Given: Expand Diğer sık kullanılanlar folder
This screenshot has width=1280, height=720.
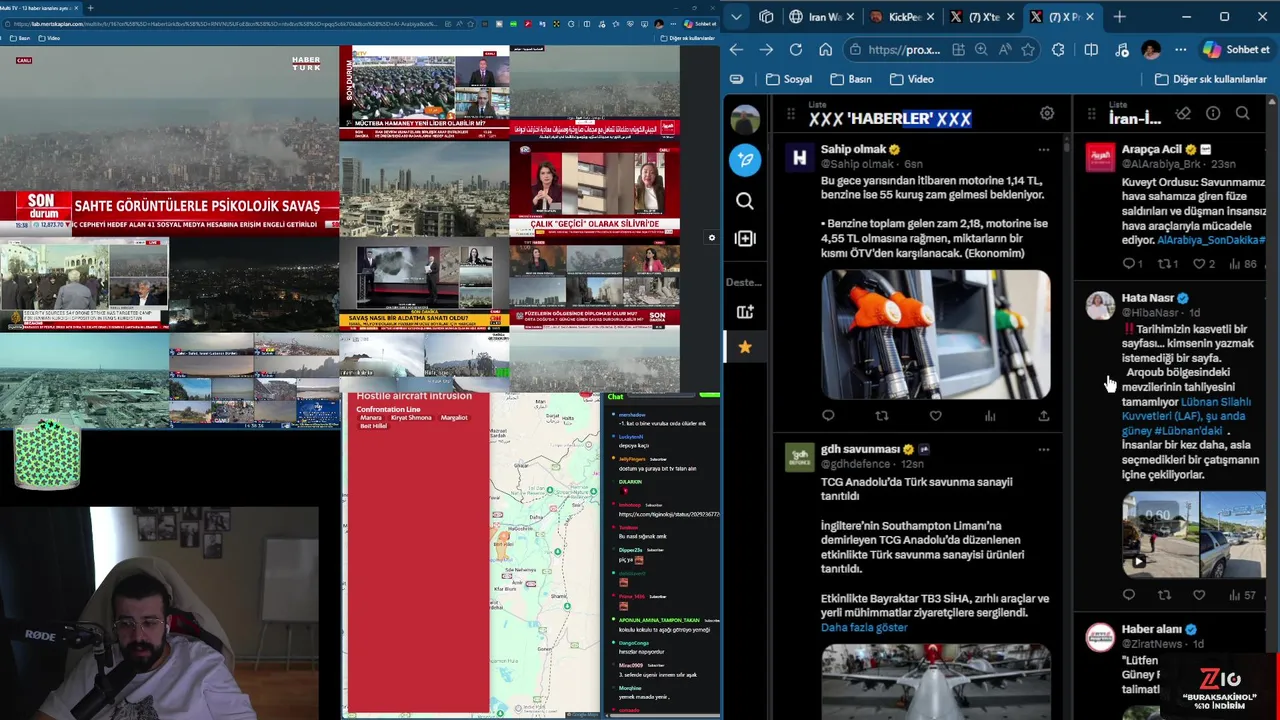Looking at the screenshot, I should click(x=1210, y=79).
